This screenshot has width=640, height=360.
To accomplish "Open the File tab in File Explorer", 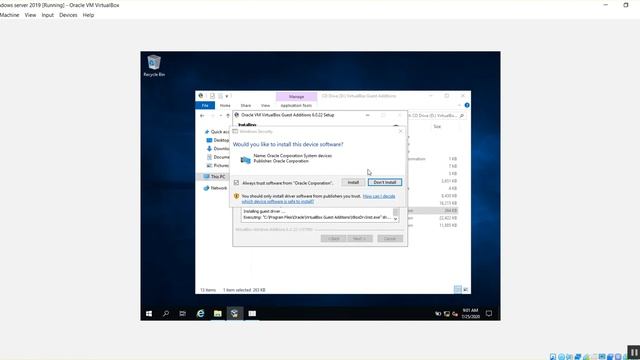I will (205, 105).
